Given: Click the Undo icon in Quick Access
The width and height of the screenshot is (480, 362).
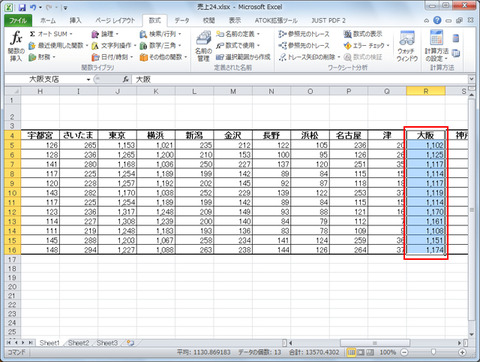Looking at the screenshot, I should 33,7.
